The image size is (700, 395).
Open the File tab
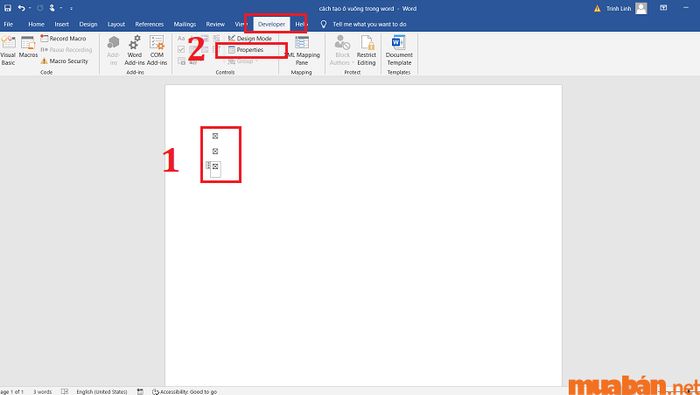(x=8, y=24)
